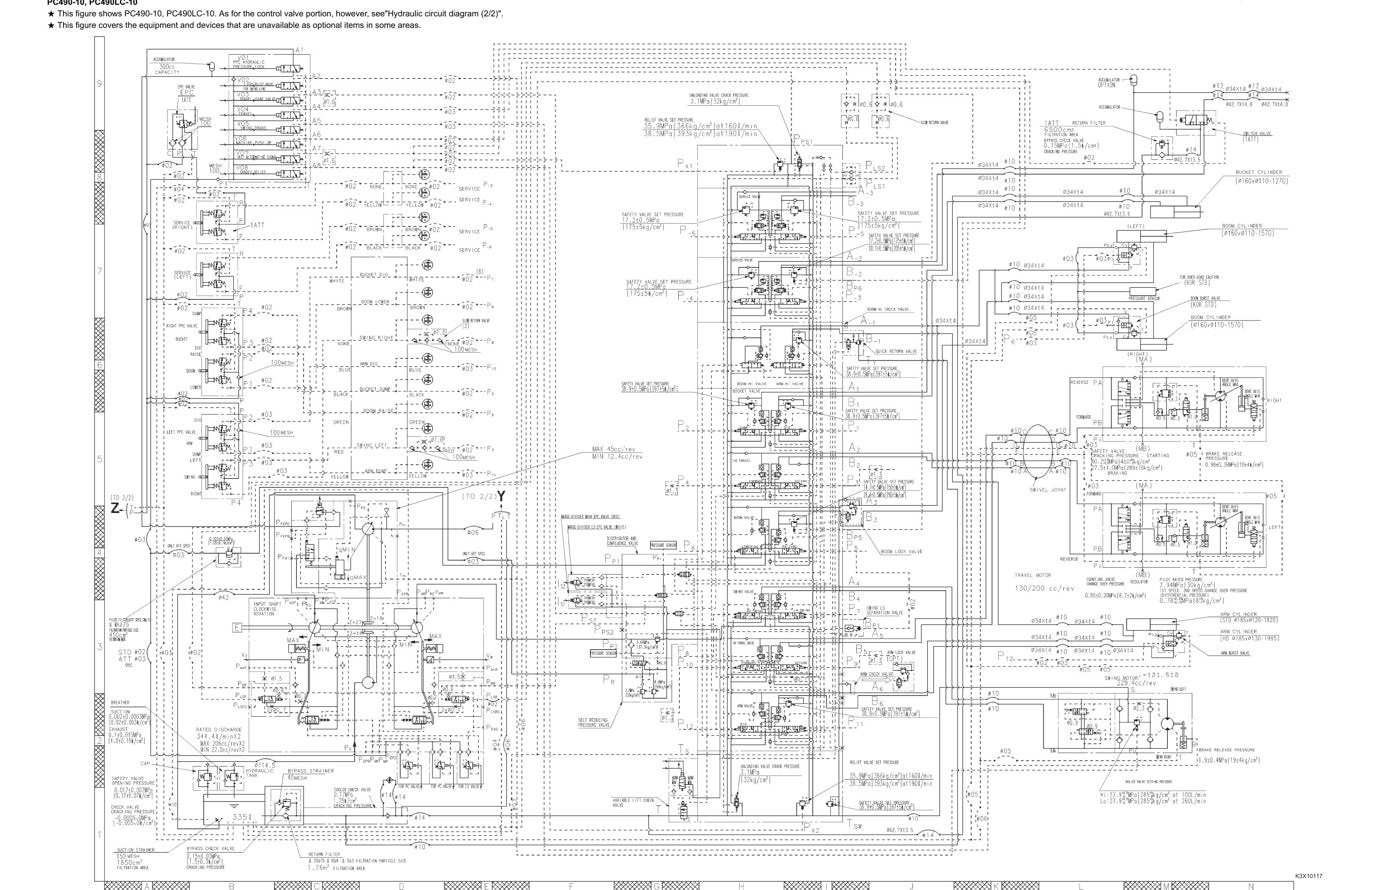Click the bold Y connector marker
This screenshot has width=1400, height=890.
[502, 497]
